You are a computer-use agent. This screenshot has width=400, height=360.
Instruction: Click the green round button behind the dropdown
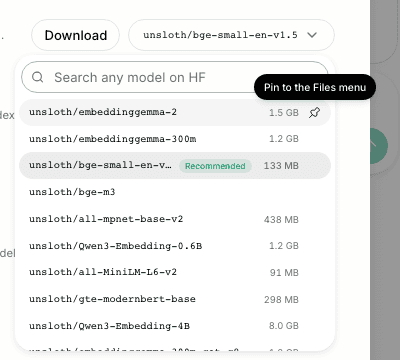tap(379, 146)
